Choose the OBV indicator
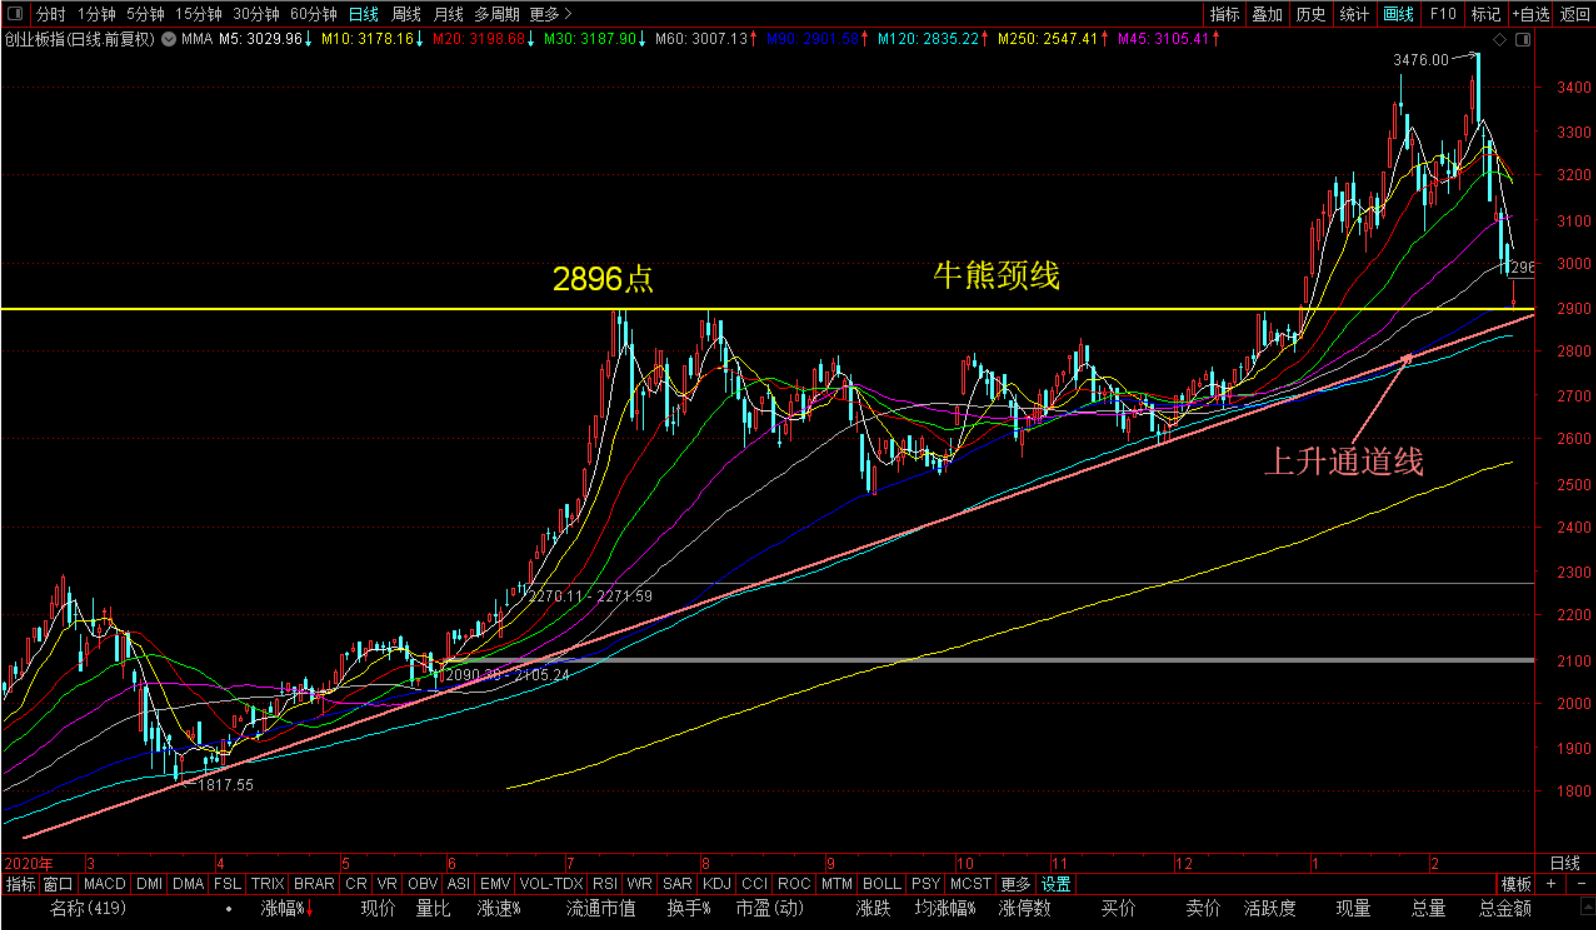Screen dimensions: 1596x930 (x=423, y=884)
